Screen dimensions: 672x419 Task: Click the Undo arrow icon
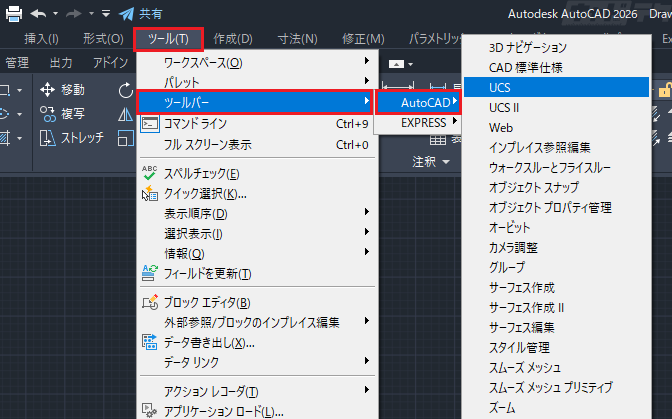[x=39, y=14]
